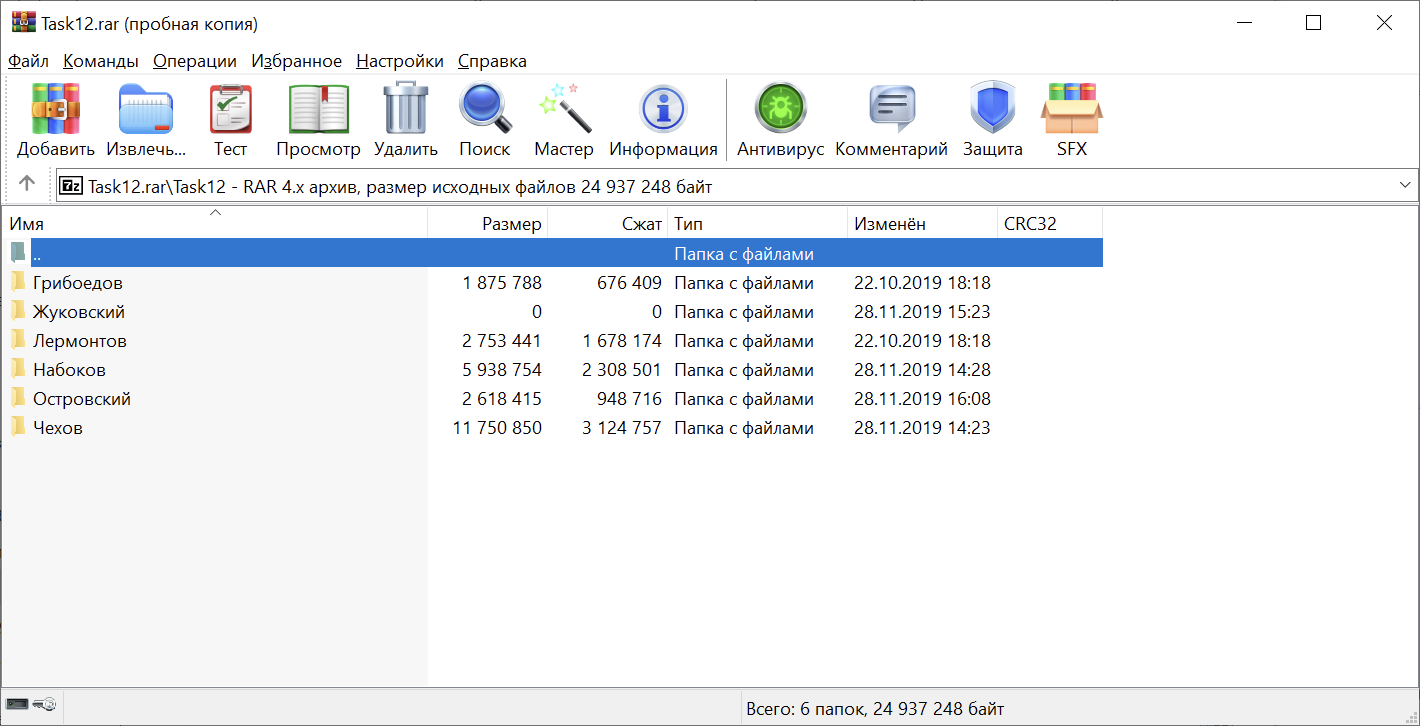Image resolution: width=1420 pixels, height=726 pixels.
Task: Run the Тест archive check
Action: [230, 120]
